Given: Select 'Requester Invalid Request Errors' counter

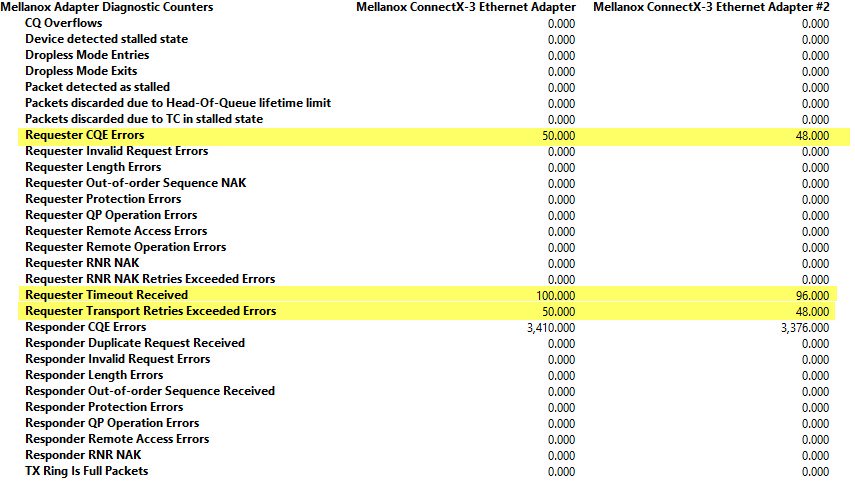Looking at the screenshot, I should [x=117, y=151].
